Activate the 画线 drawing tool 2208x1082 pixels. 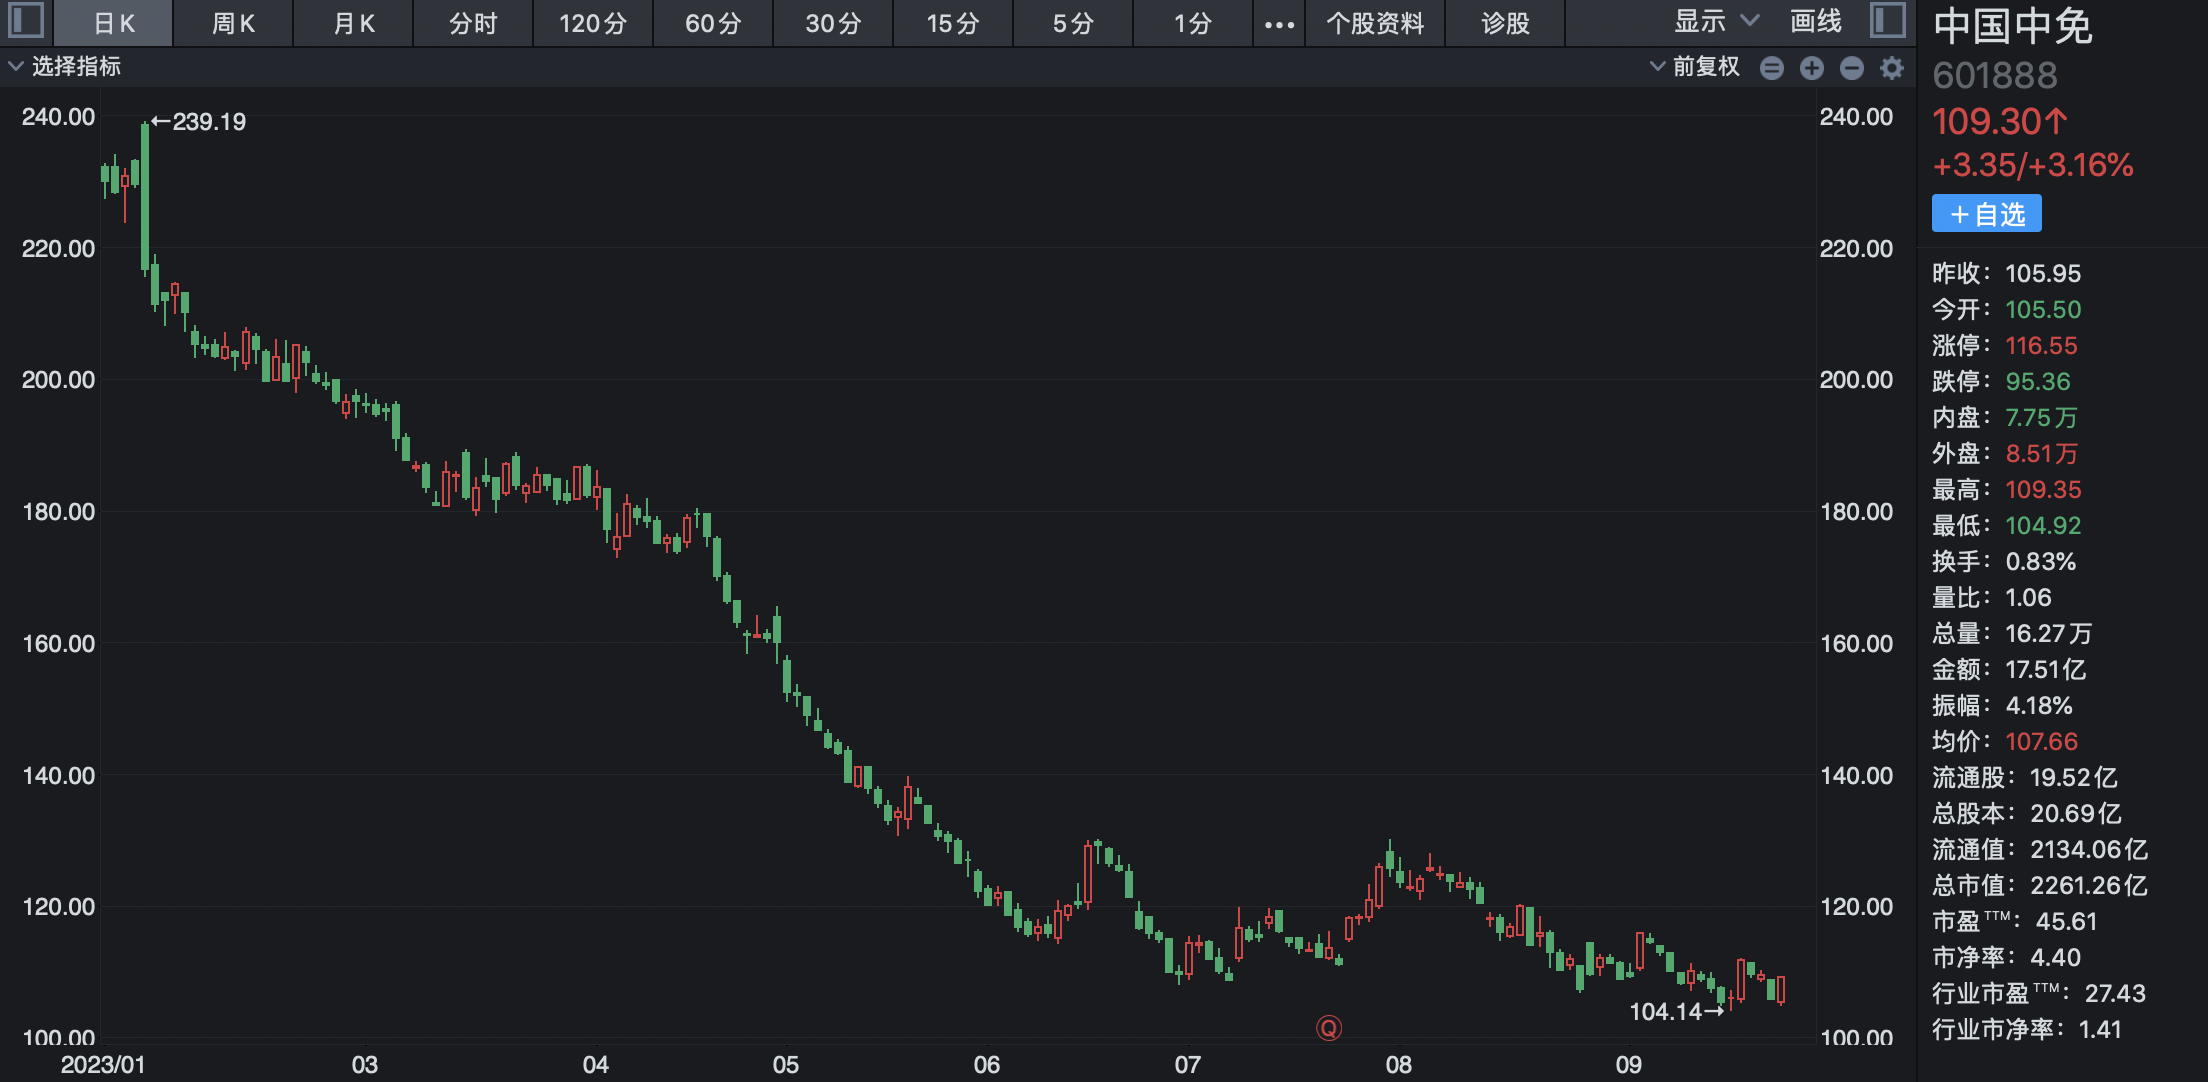(1815, 22)
